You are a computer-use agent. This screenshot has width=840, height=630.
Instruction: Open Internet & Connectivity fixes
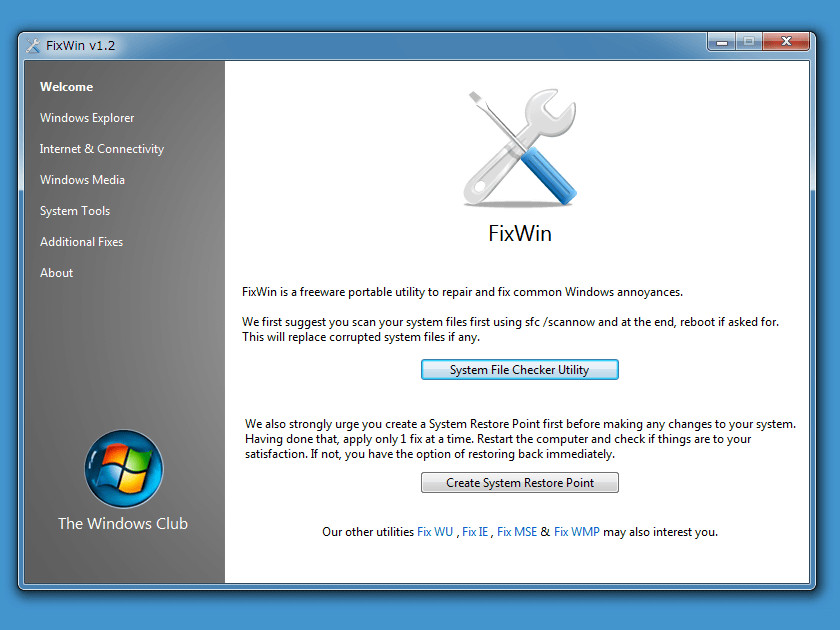(102, 149)
